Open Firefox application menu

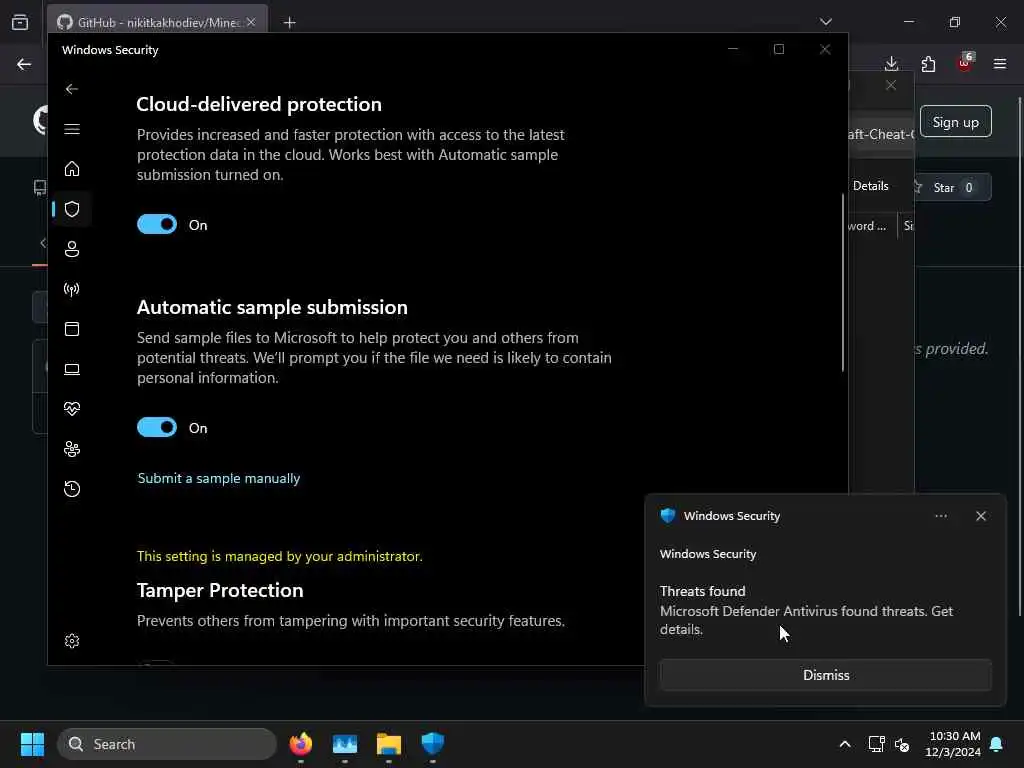1000,64
